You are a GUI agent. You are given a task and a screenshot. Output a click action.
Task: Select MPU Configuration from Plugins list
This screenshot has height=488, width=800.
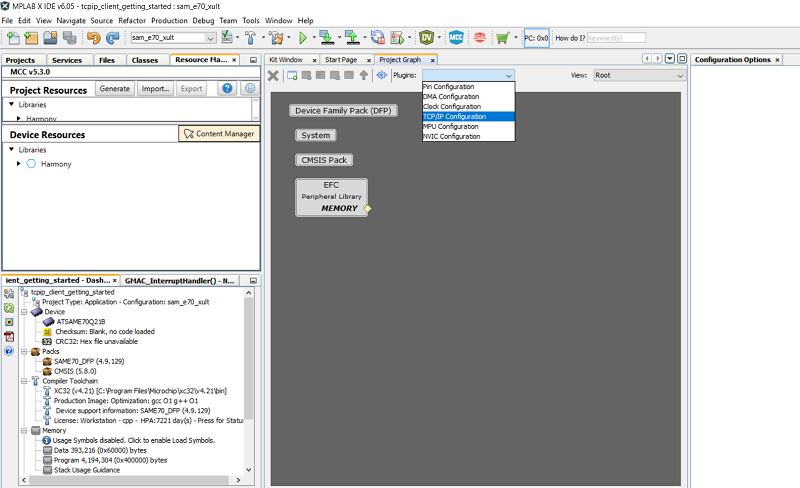pos(468,127)
